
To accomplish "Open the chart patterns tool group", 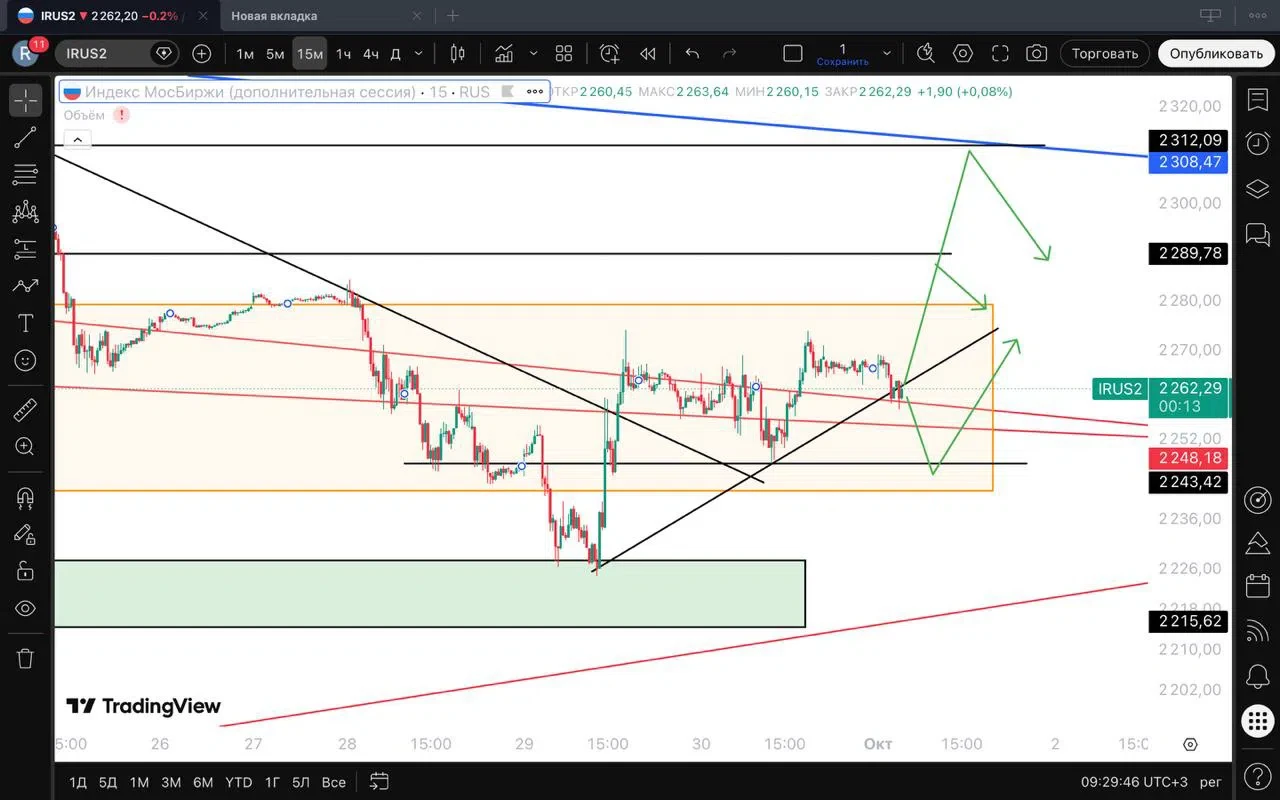I will pos(25,212).
